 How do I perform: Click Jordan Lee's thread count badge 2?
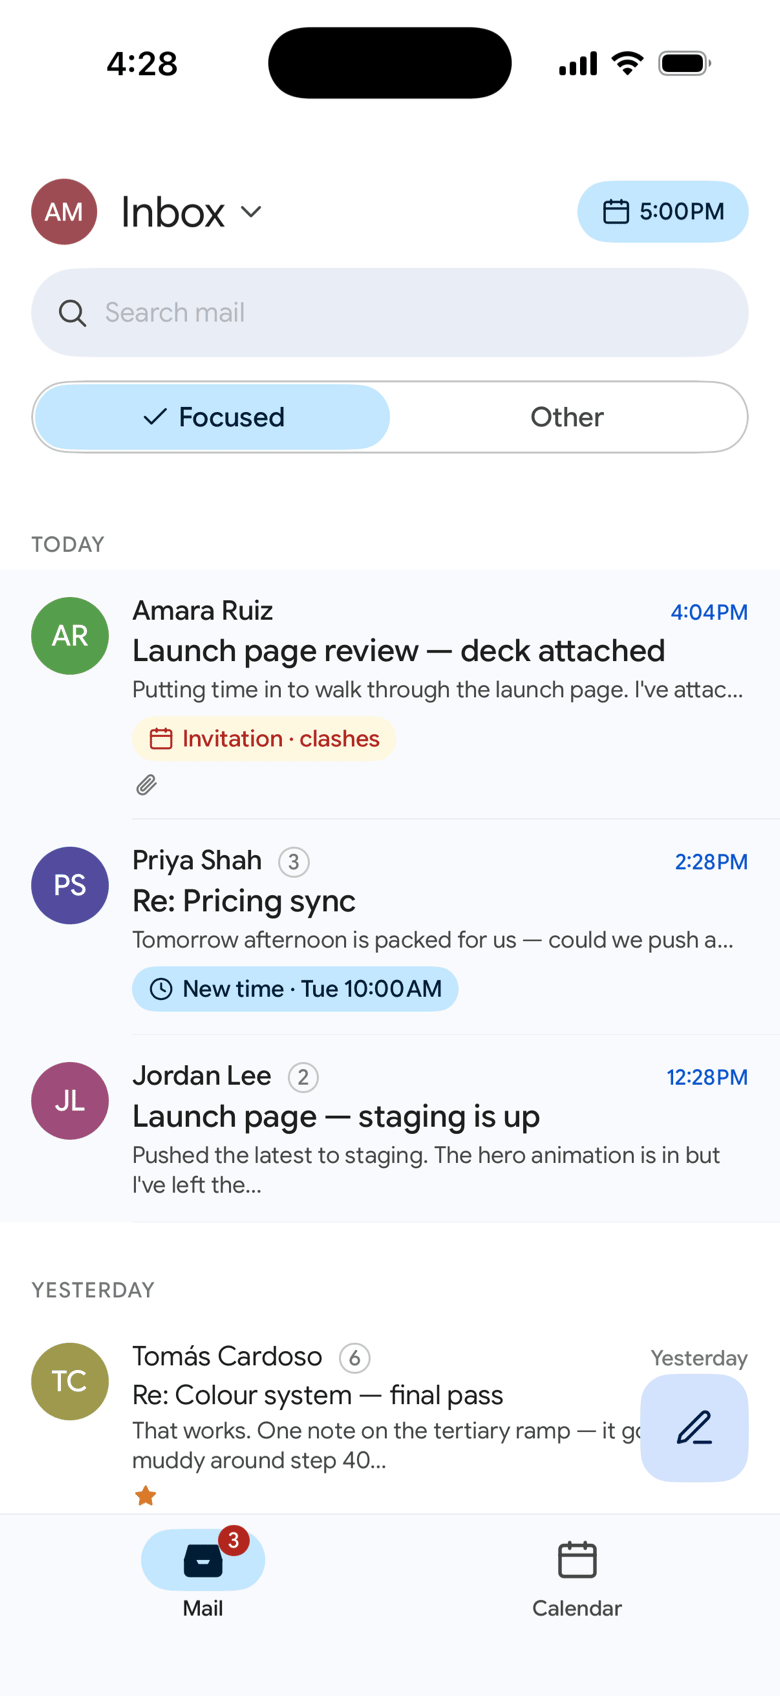click(303, 1077)
